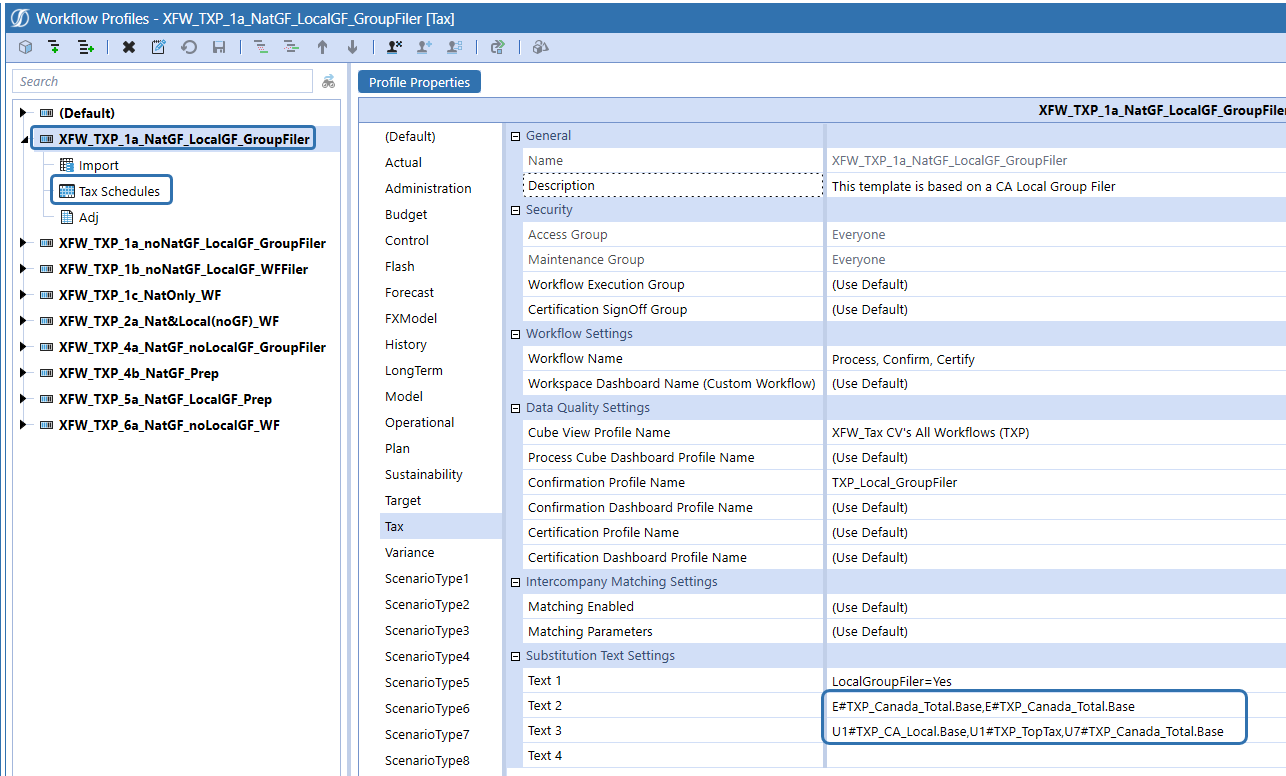Screen dimensions: 1286x776
Task: Click the Save icon in the toolbar
Action: pyautogui.click(x=219, y=47)
